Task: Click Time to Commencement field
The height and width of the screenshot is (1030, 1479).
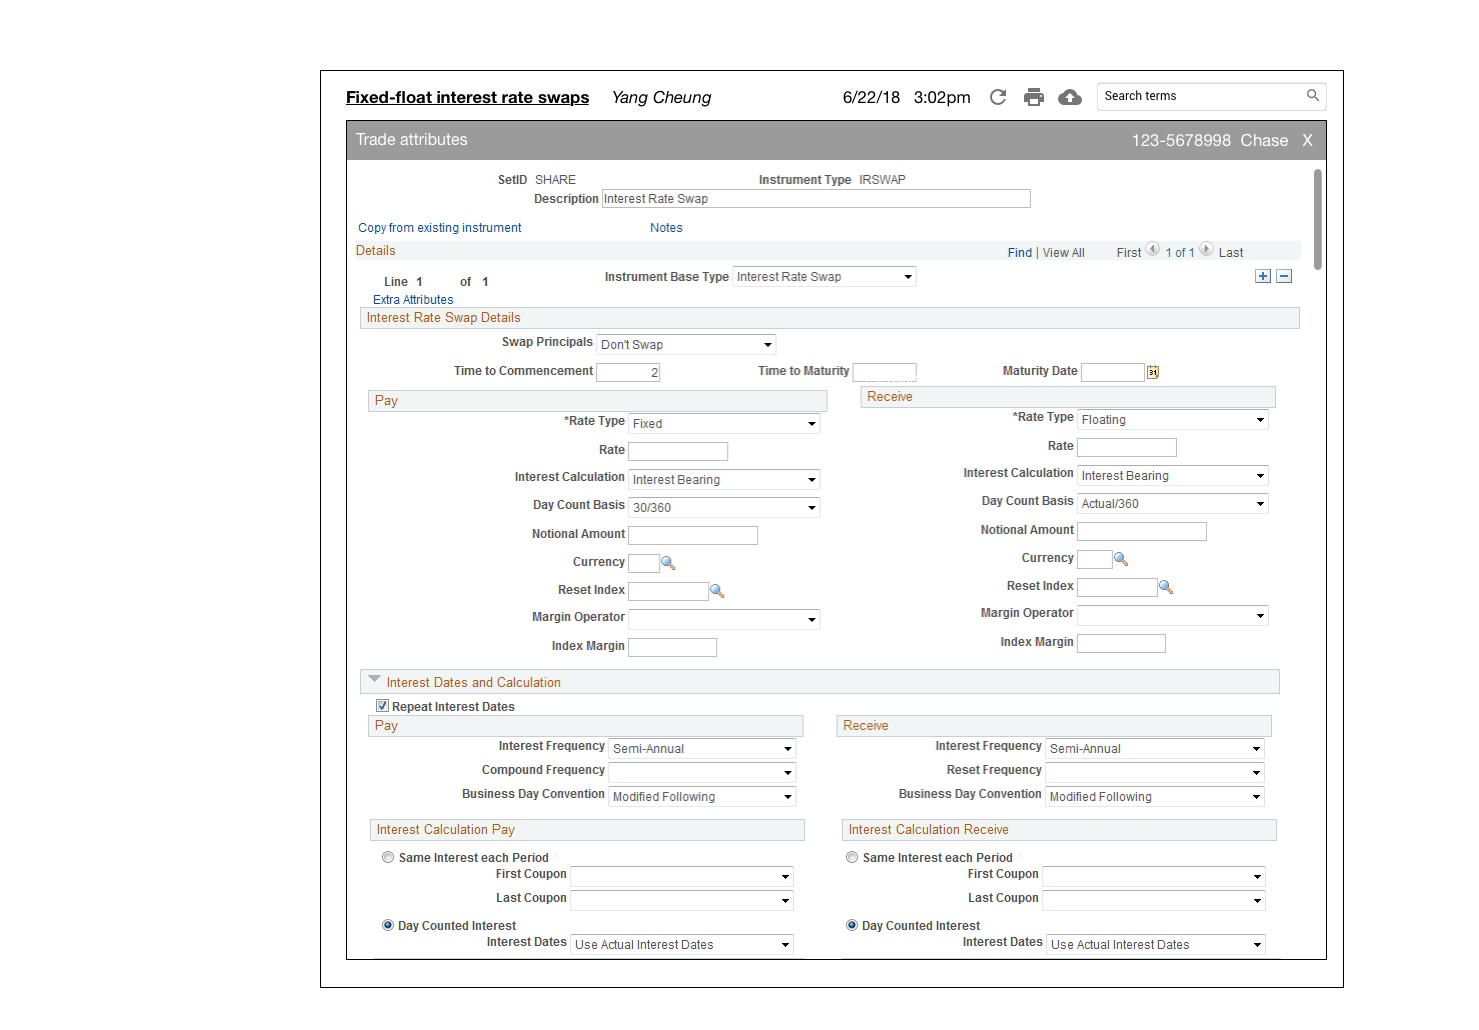Action: (628, 372)
